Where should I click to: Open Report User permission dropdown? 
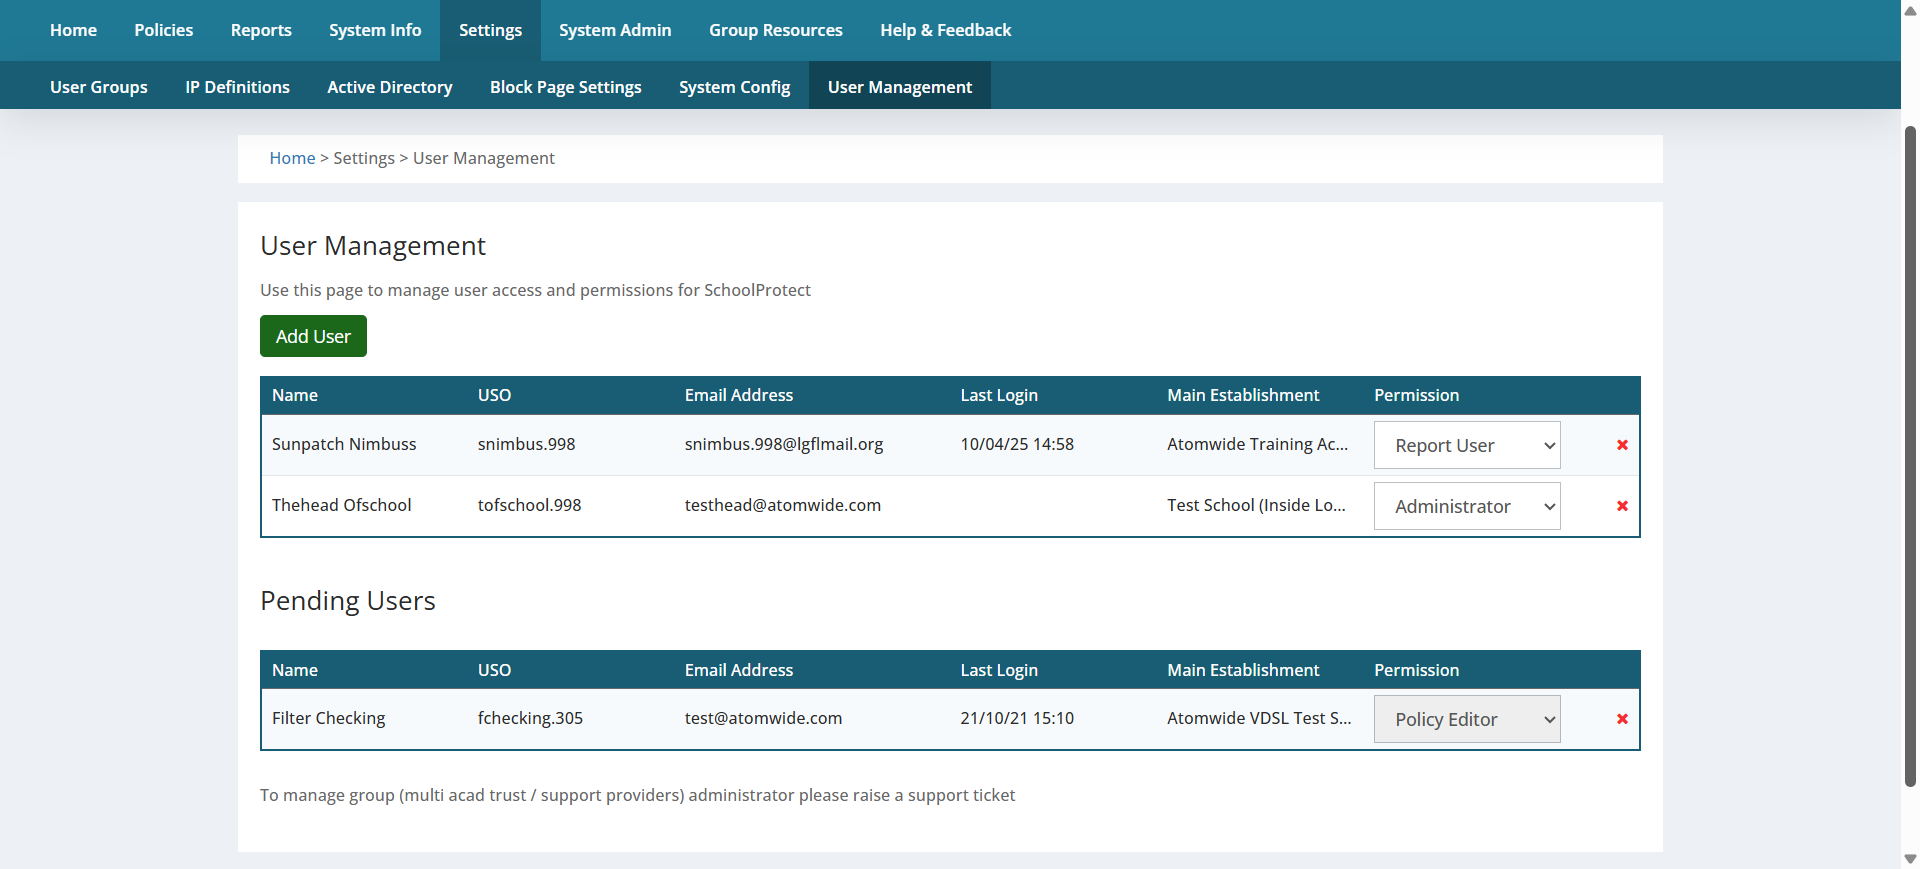click(x=1466, y=445)
